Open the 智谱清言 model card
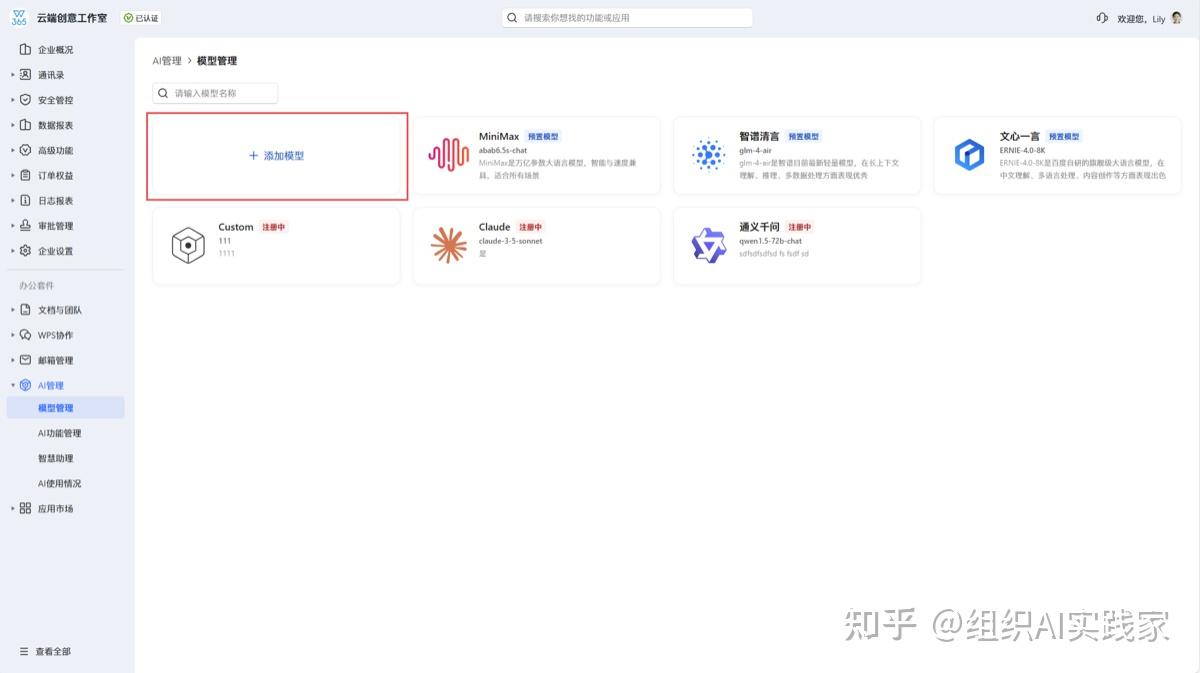1200x673 pixels. (x=797, y=155)
